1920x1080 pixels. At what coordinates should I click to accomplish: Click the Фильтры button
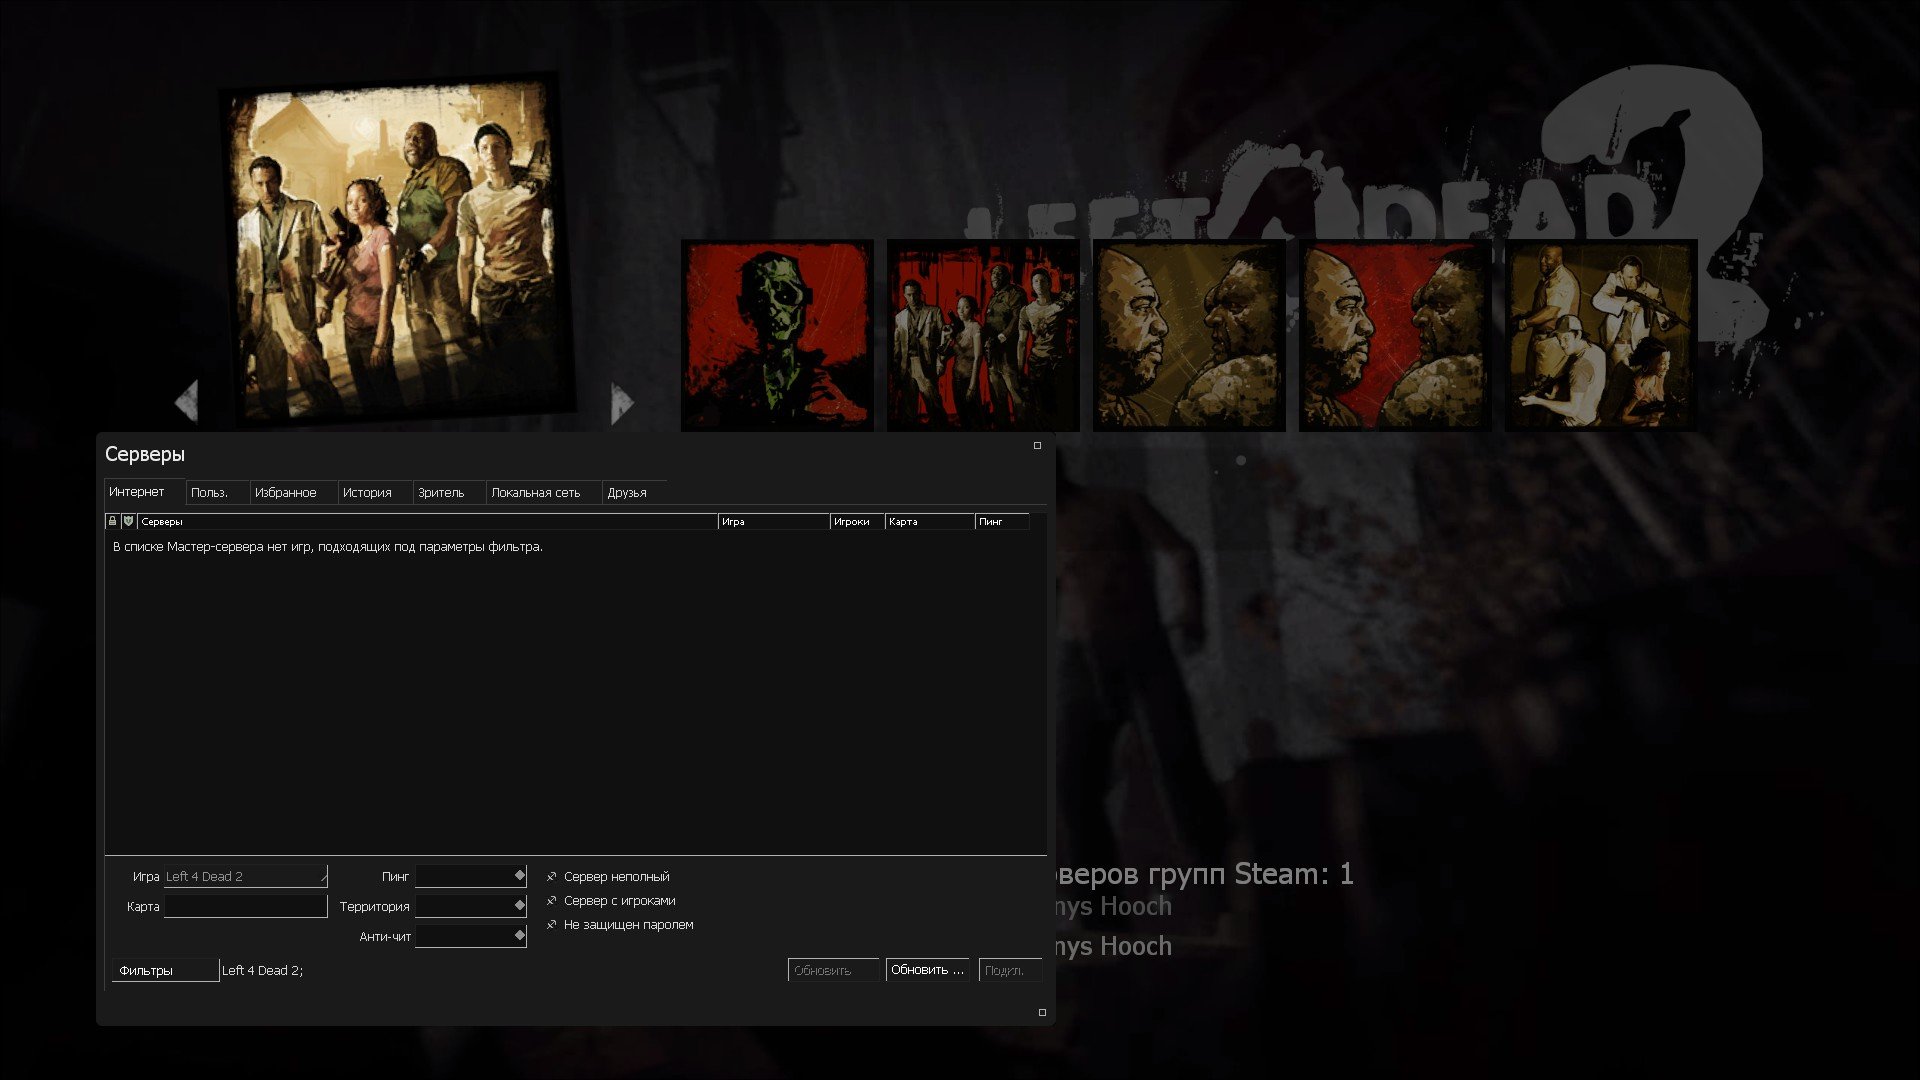(x=165, y=970)
